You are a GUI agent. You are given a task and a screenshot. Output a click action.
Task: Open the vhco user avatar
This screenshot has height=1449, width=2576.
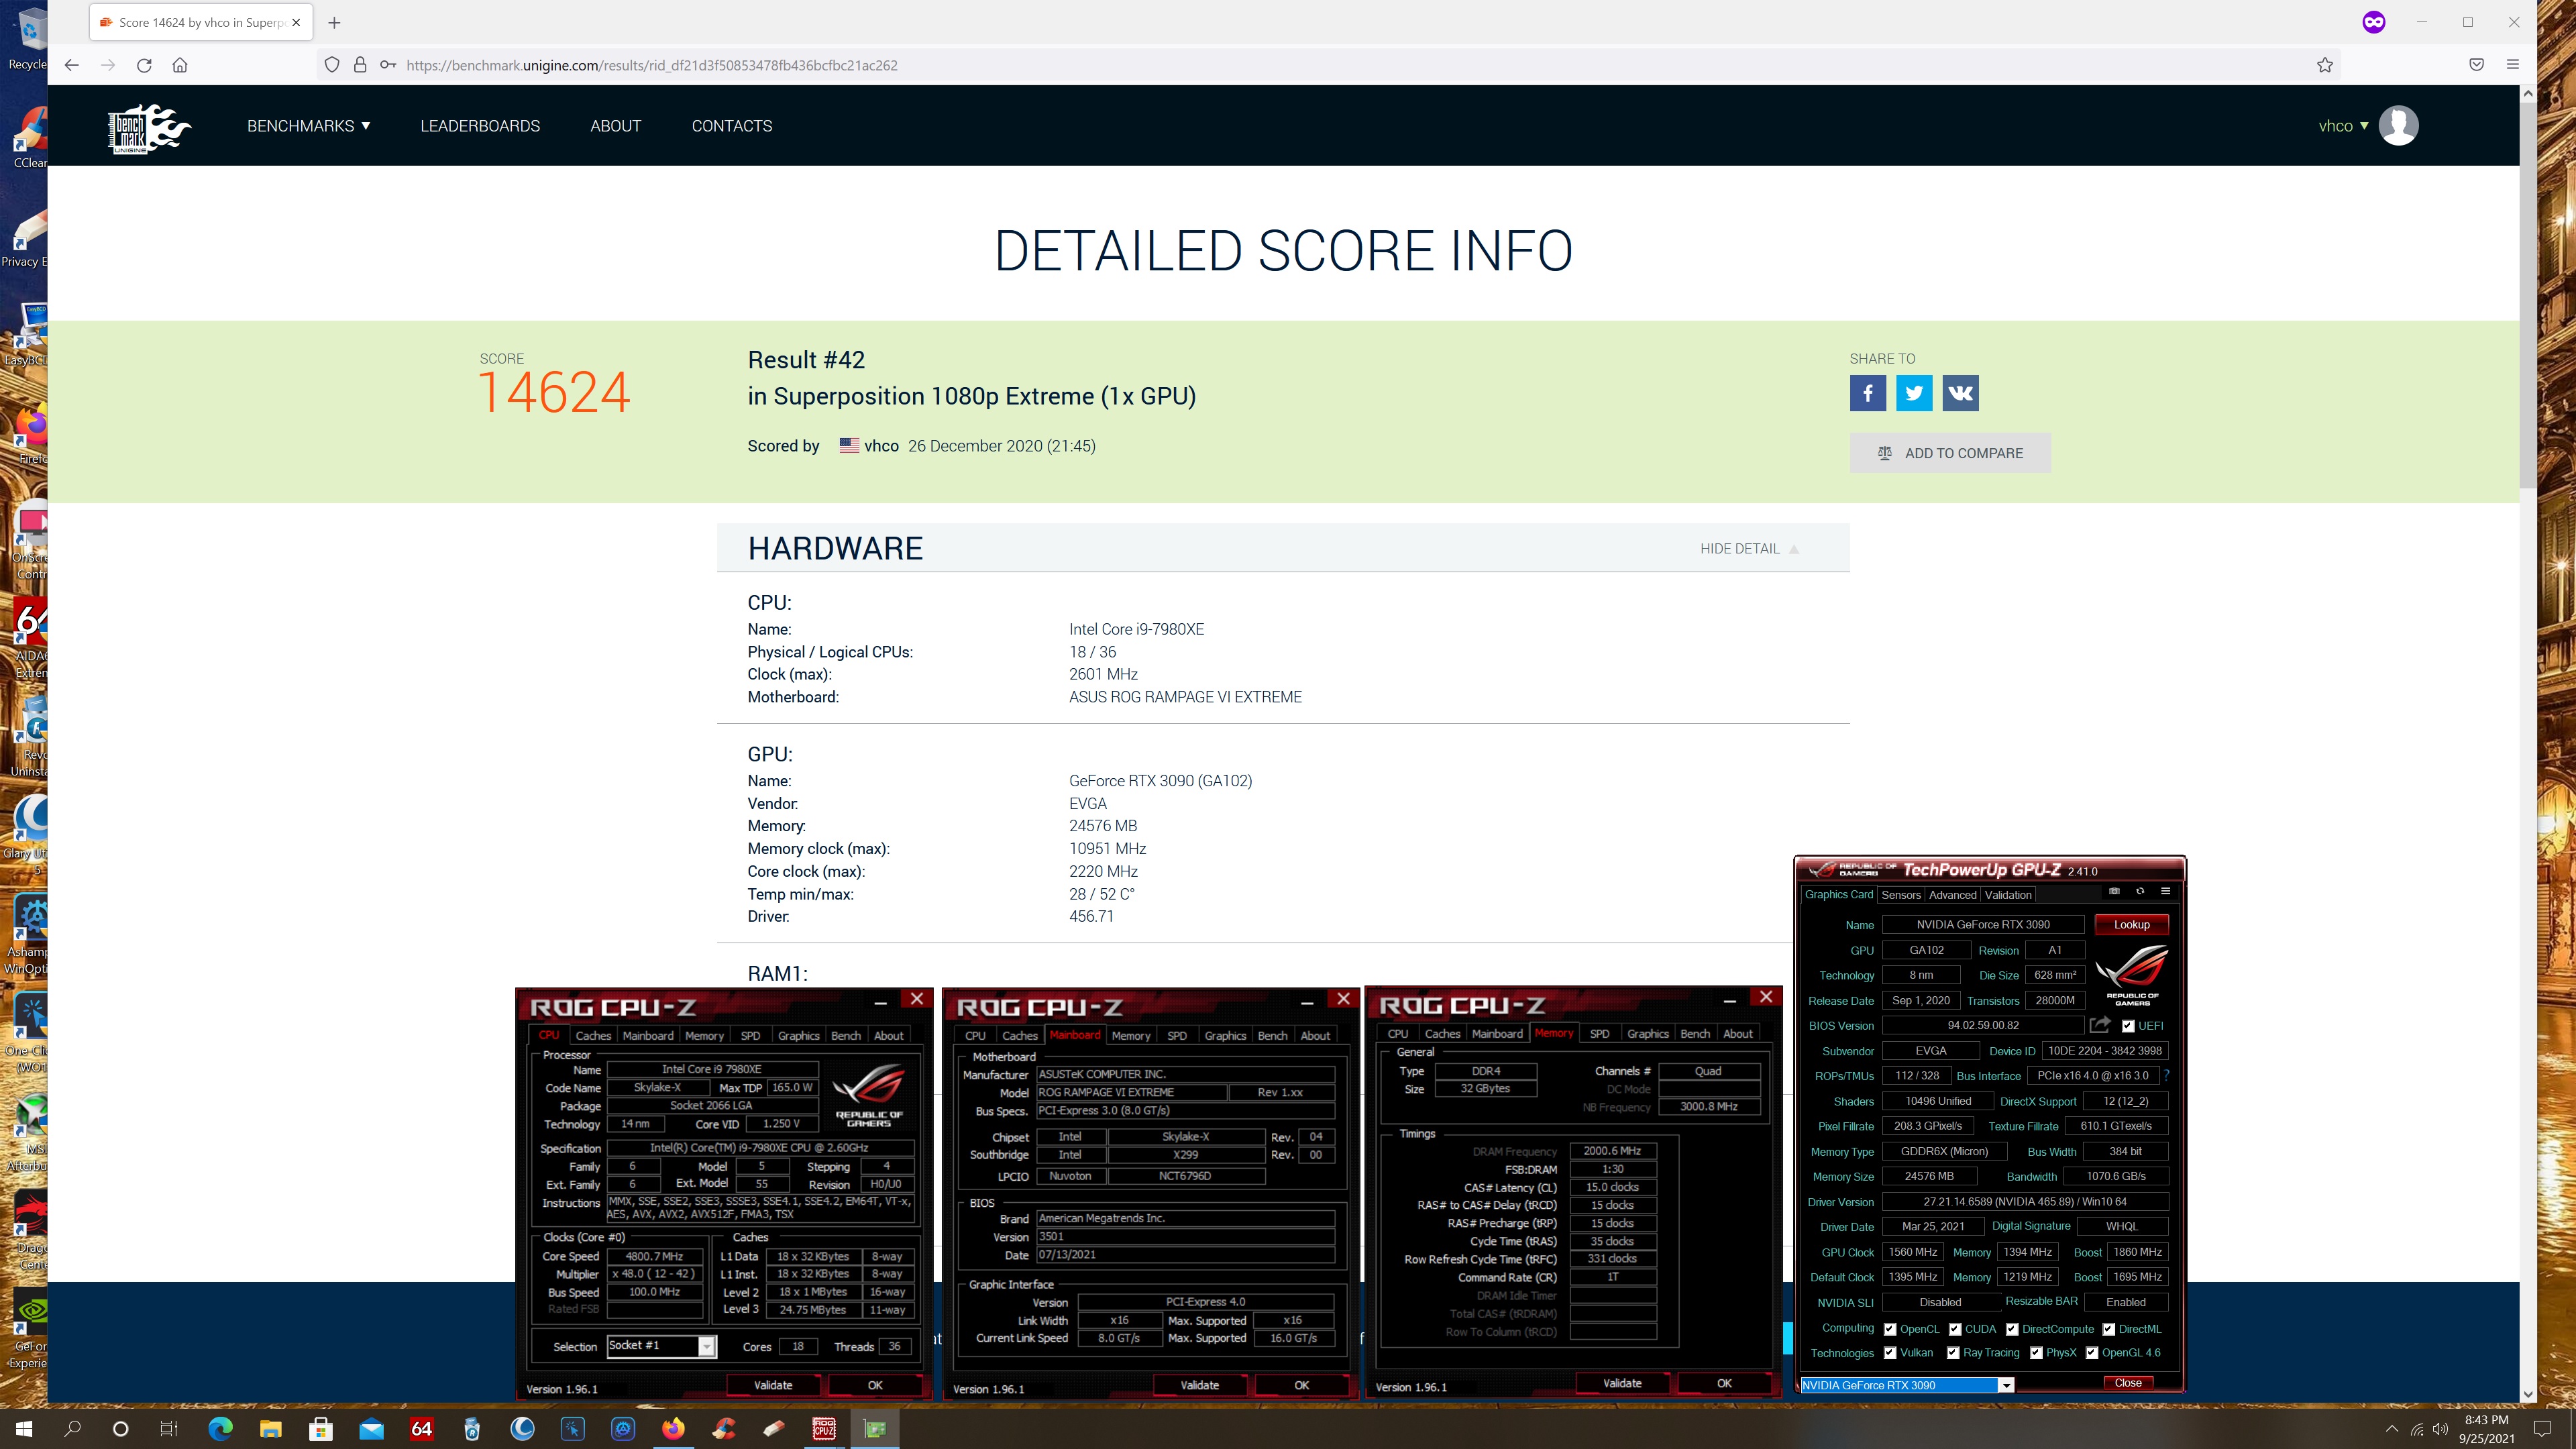(2398, 126)
